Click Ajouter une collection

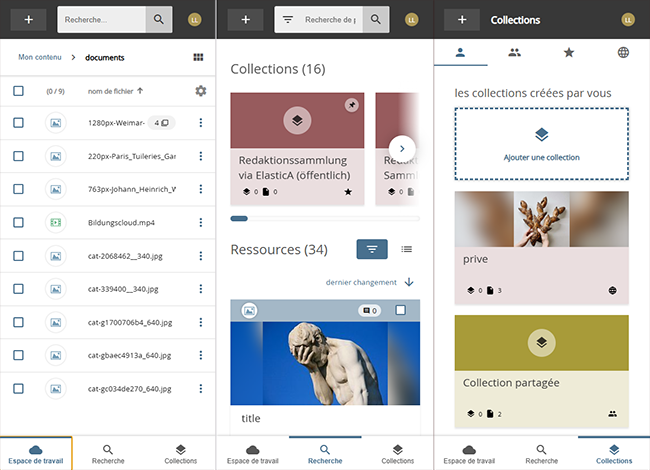click(541, 142)
